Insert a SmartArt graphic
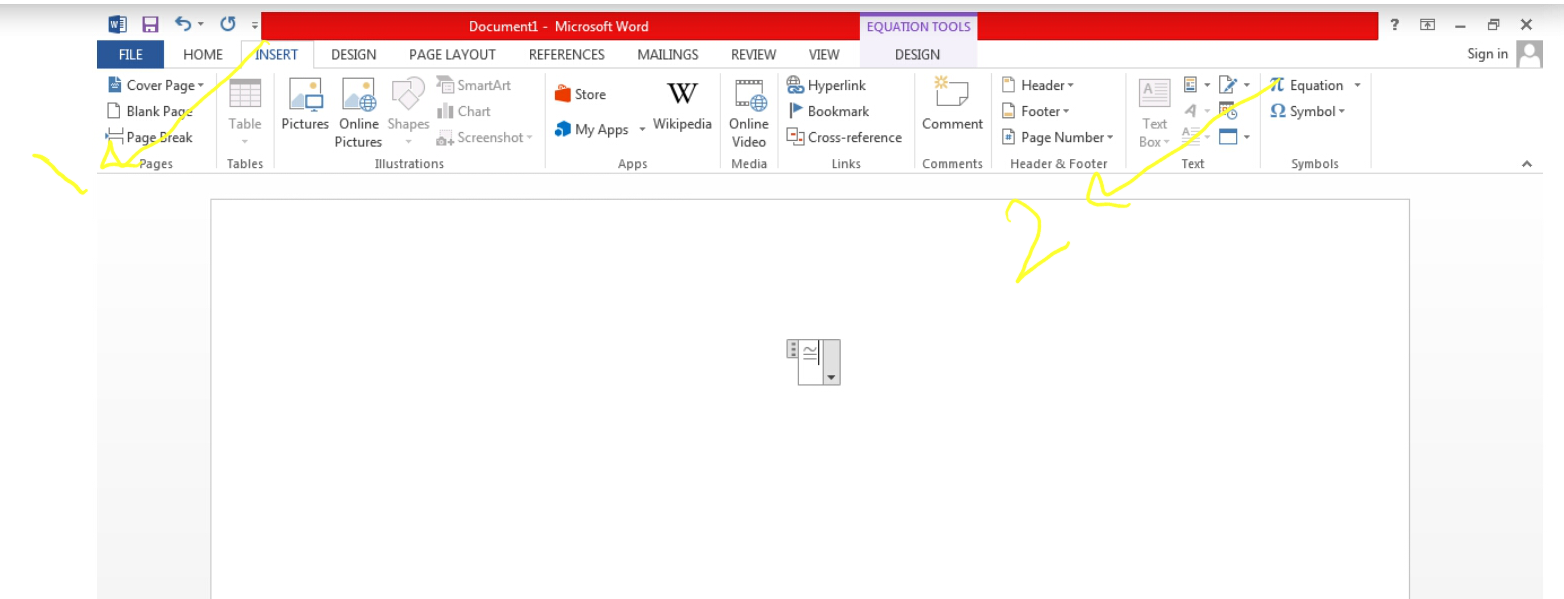Screen dimensions: 1564x599 click(474, 85)
